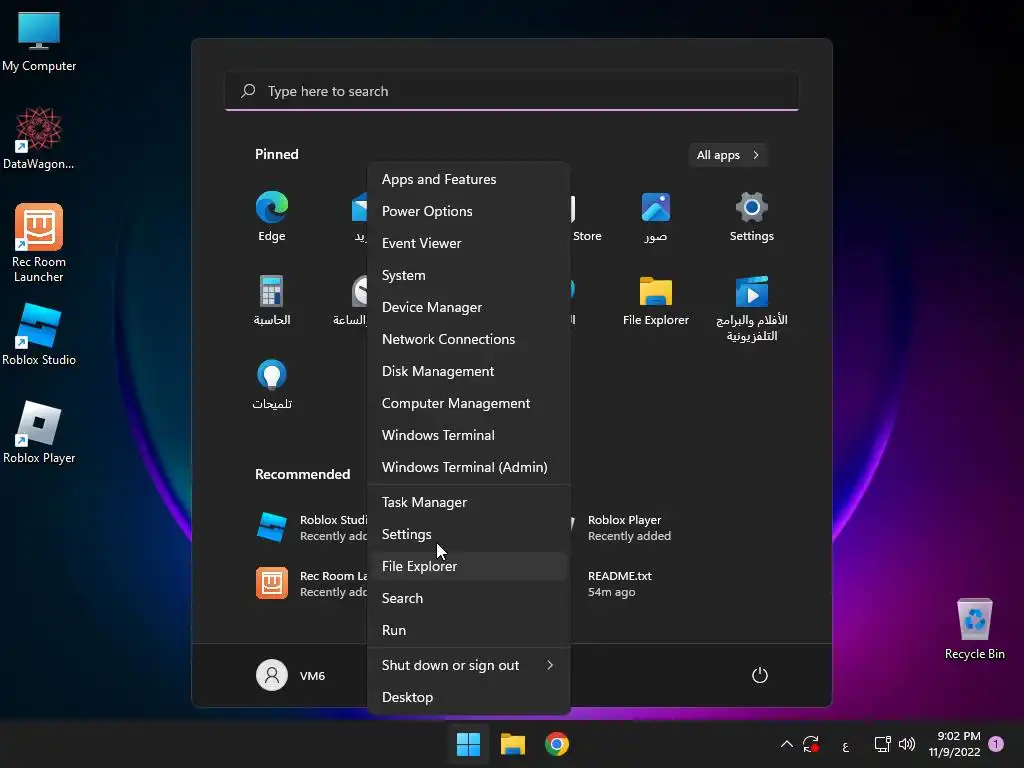Launch the pinned Photos app (صور)
The image size is (1024, 768).
pyautogui.click(x=655, y=217)
